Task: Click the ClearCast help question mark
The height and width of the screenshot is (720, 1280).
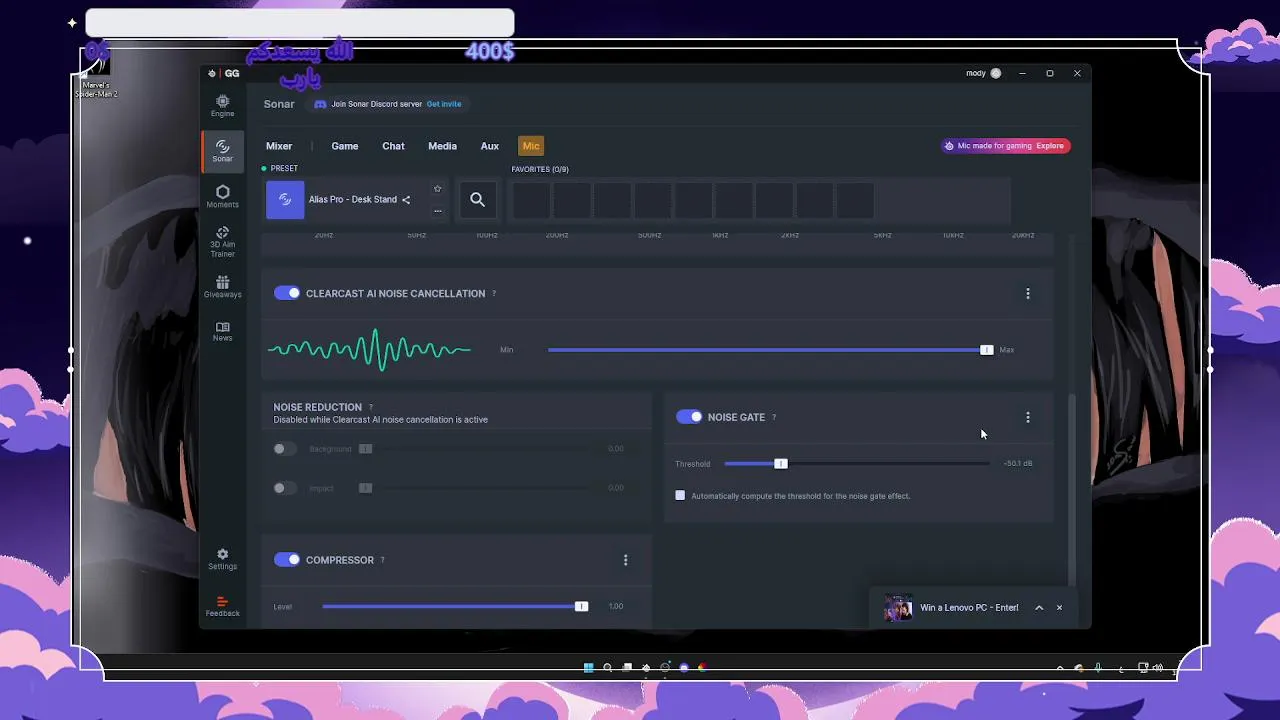Action: click(493, 294)
